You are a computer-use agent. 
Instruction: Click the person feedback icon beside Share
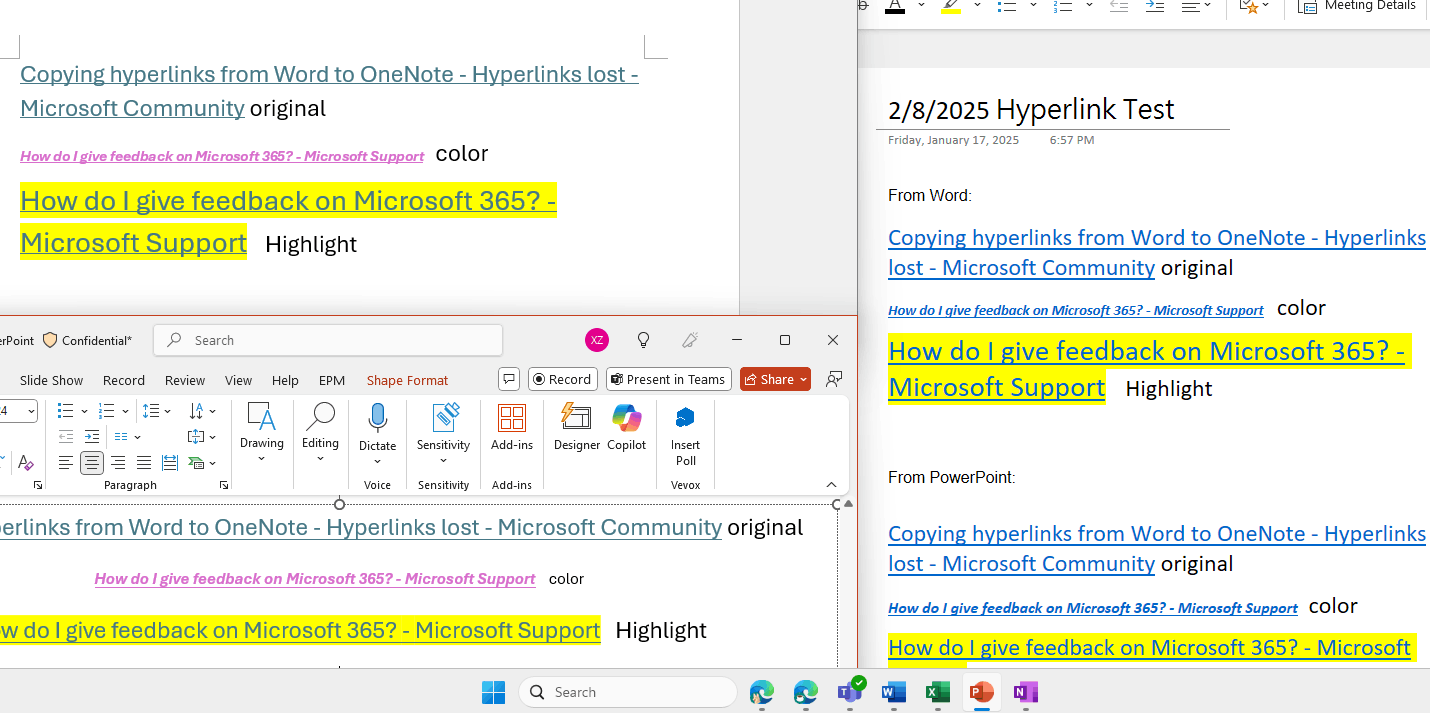pyautogui.click(x=834, y=379)
